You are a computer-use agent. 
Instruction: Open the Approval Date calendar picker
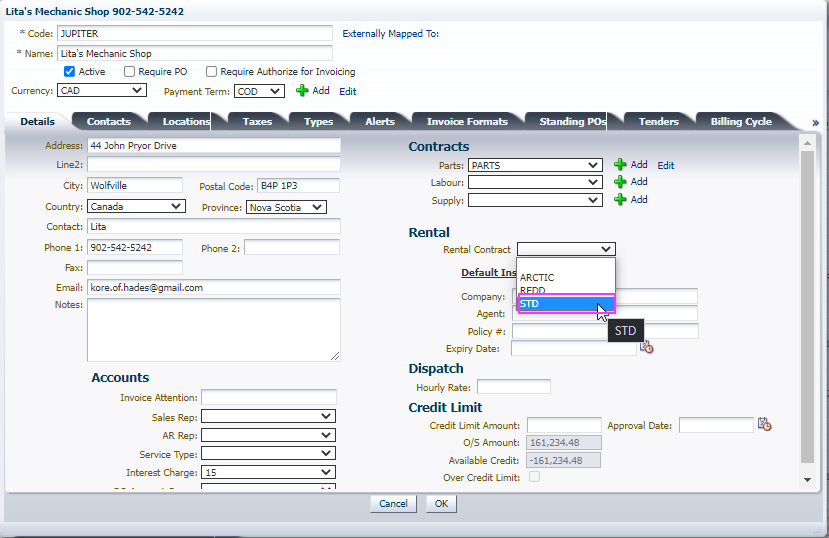(x=764, y=424)
